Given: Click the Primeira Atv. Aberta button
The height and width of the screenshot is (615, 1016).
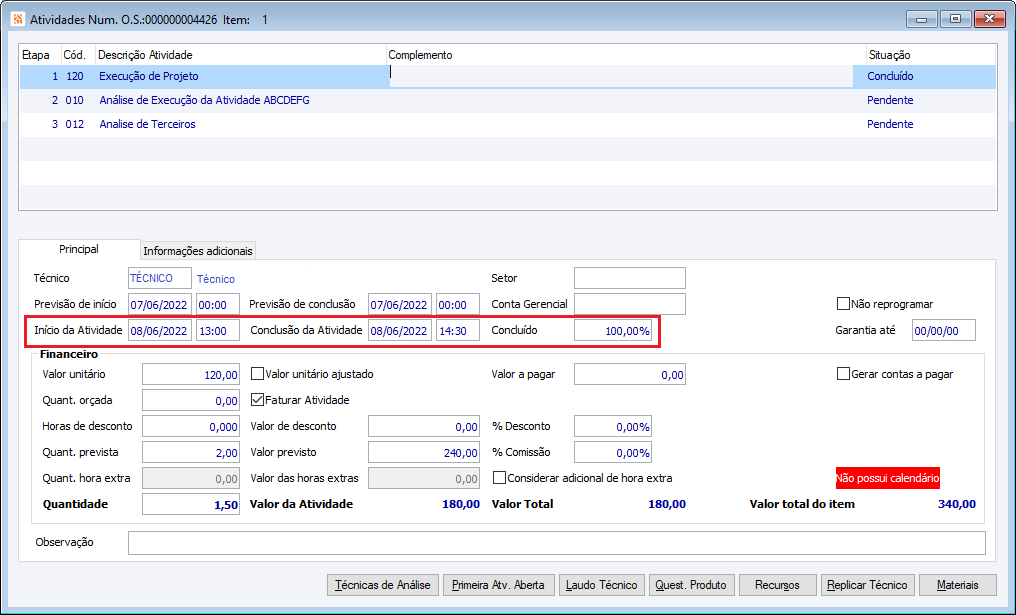Looking at the screenshot, I should (498, 585).
